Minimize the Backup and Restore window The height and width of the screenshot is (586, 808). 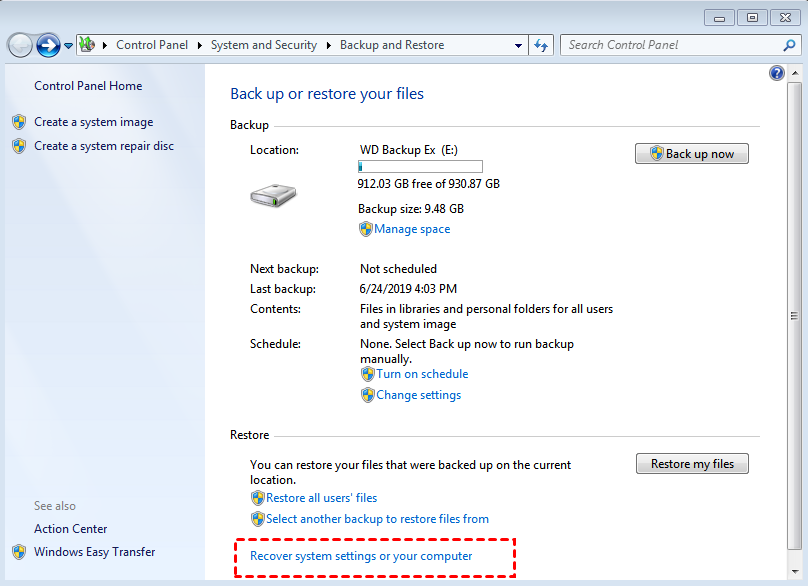point(719,18)
